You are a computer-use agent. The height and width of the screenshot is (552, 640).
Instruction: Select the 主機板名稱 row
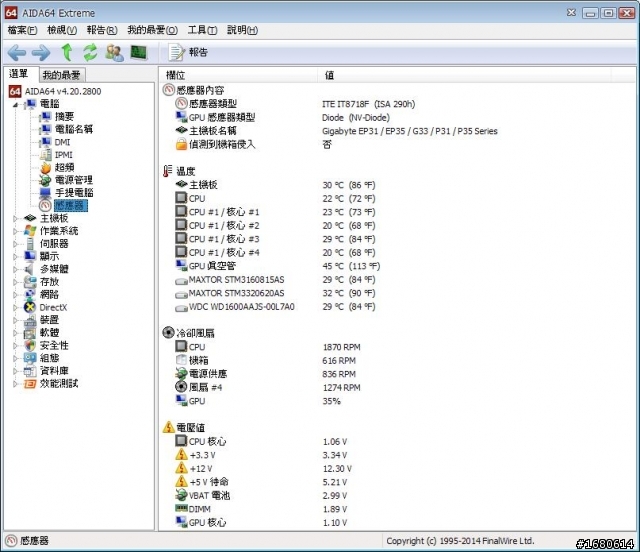pos(336,131)
